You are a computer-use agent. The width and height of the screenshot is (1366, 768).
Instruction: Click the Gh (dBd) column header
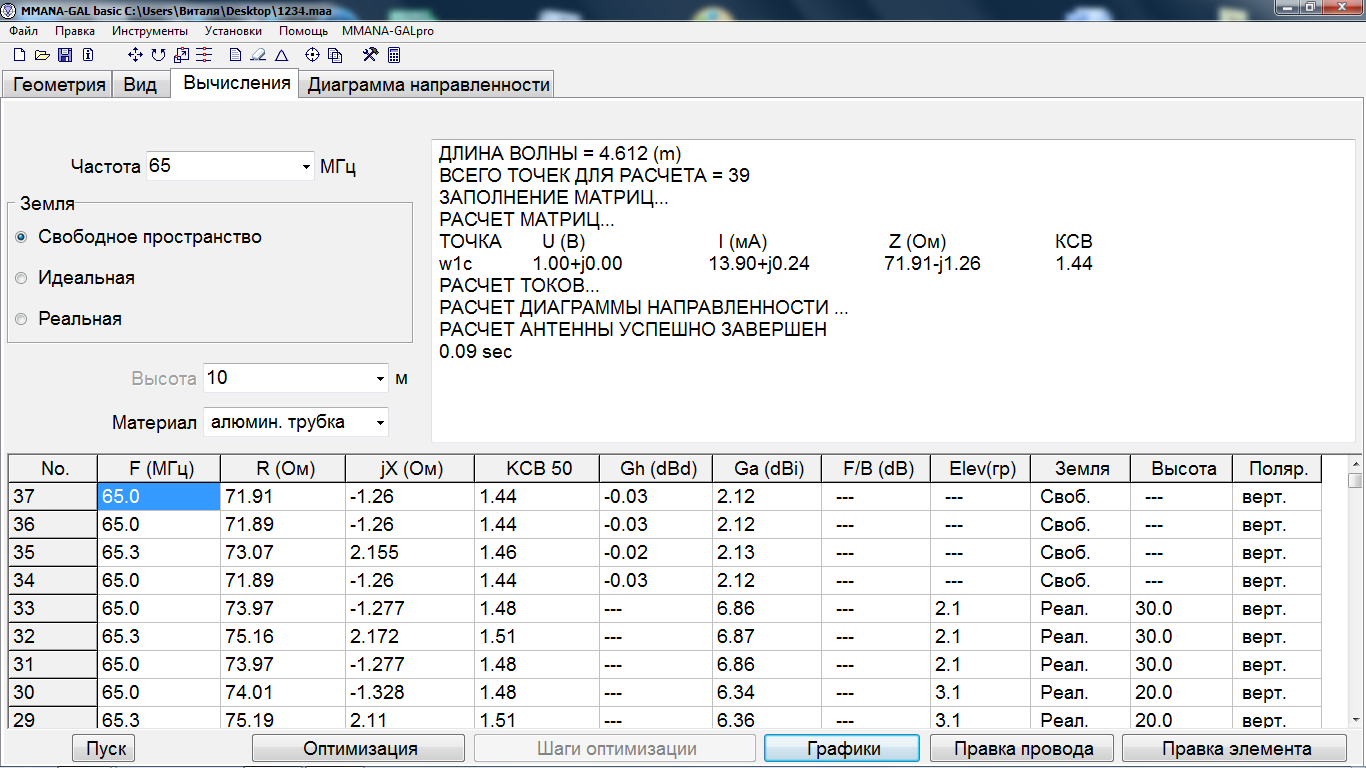click(656, 468)
